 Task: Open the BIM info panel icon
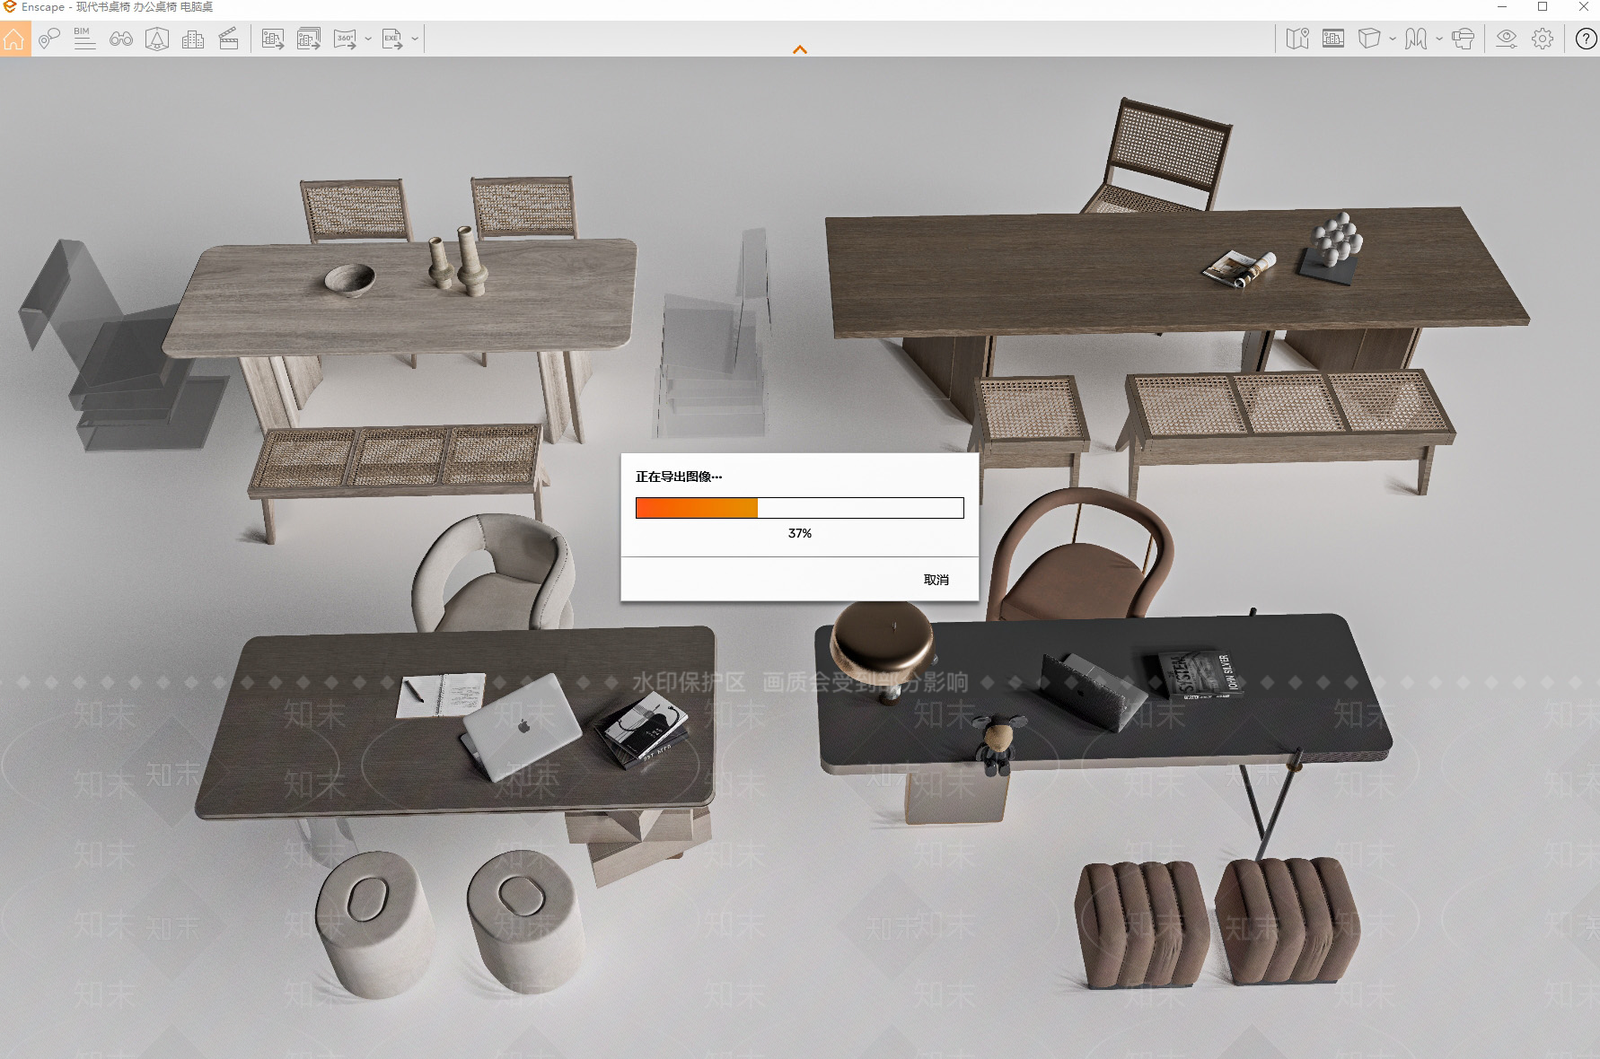(84, 39)
